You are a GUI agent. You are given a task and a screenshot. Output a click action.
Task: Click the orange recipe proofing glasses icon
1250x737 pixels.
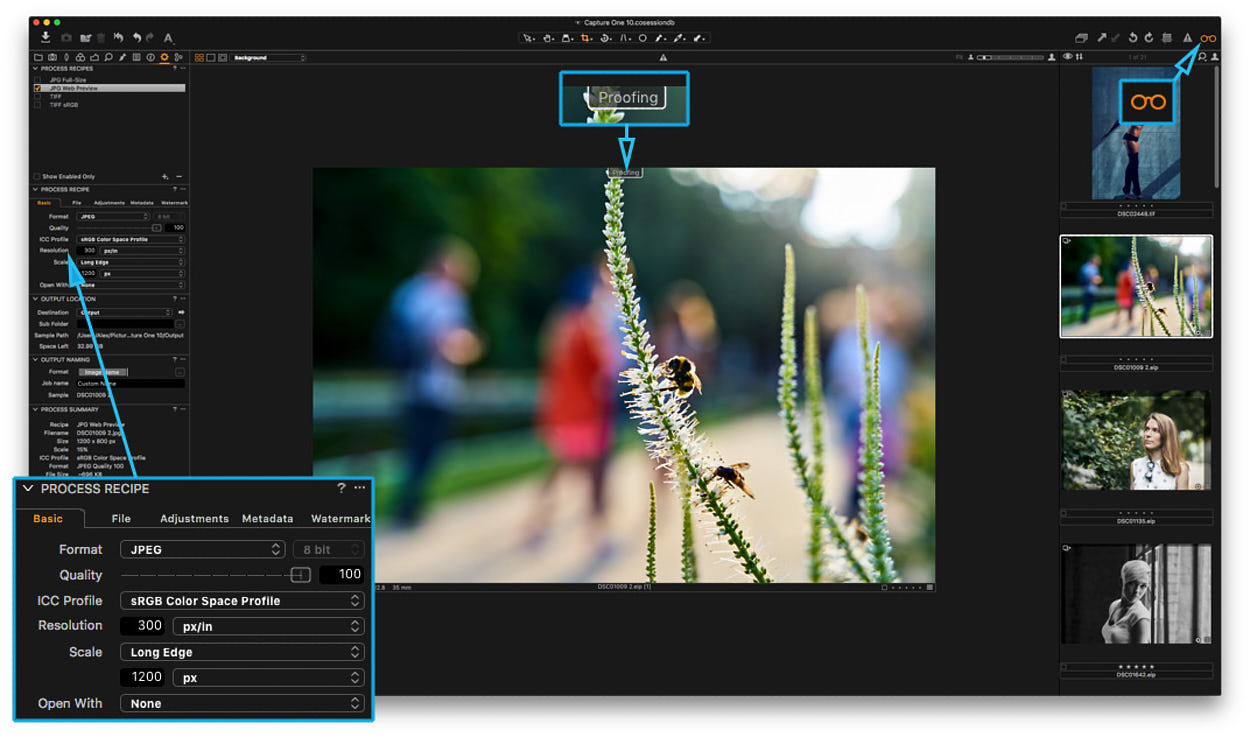[x=1208, y=38]
